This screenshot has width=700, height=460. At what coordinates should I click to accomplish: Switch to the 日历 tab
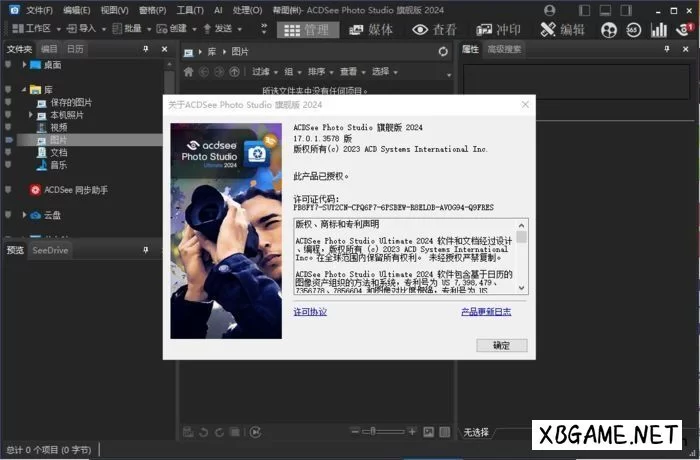pyautogui.click(x=76, y=48)
